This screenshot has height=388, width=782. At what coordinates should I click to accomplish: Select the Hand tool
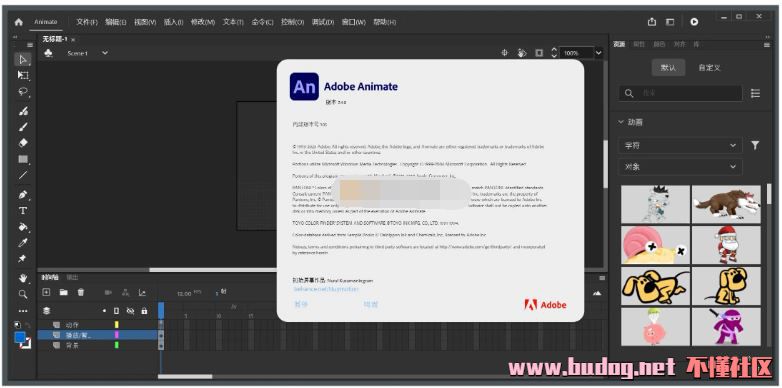point(23,277)
